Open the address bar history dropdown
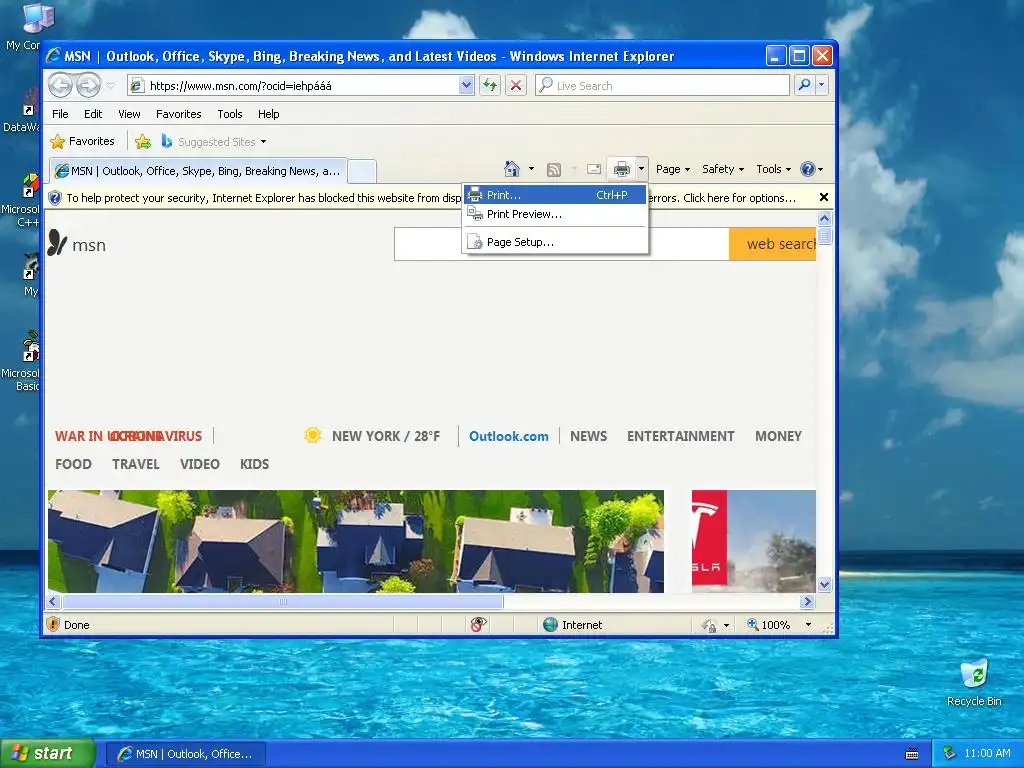 466,85
